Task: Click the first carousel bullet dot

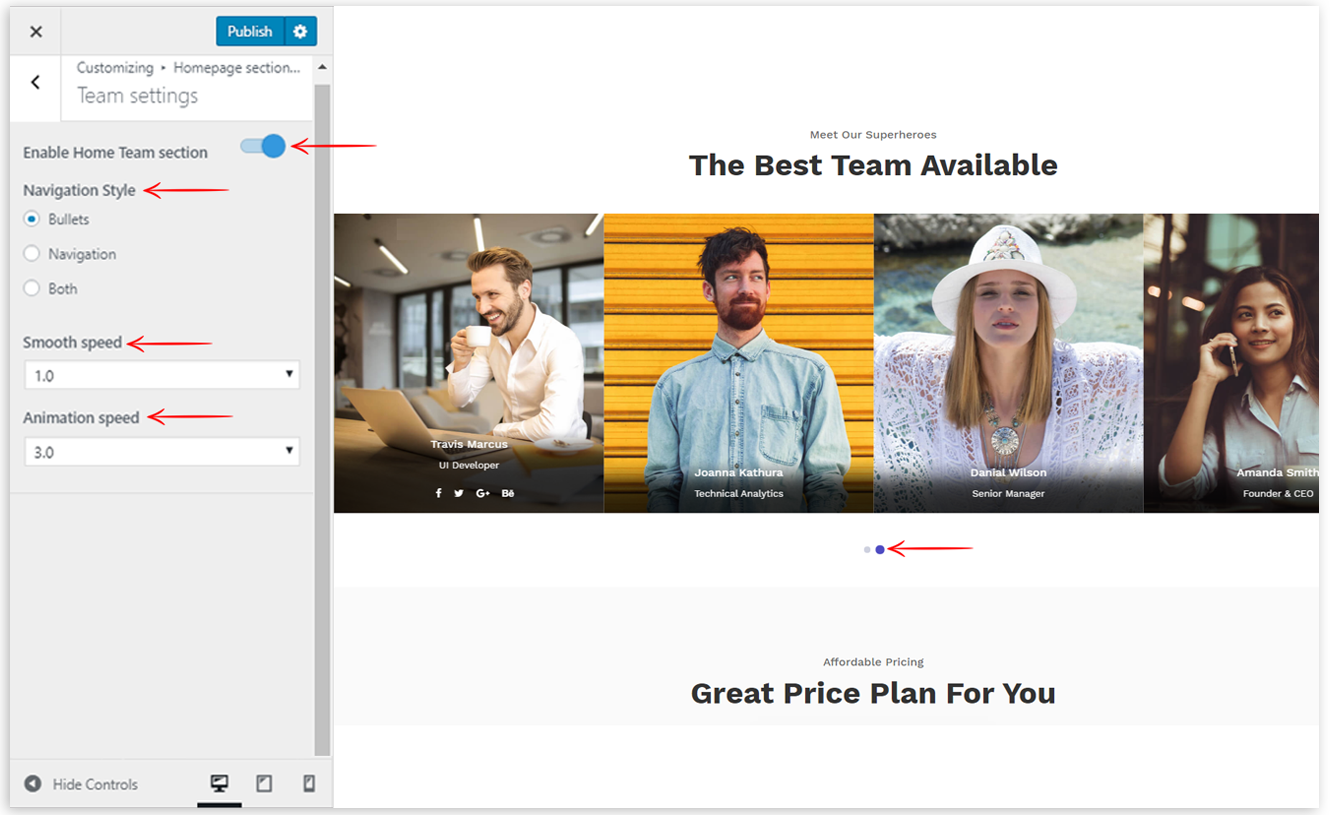Action: point(867,550)
